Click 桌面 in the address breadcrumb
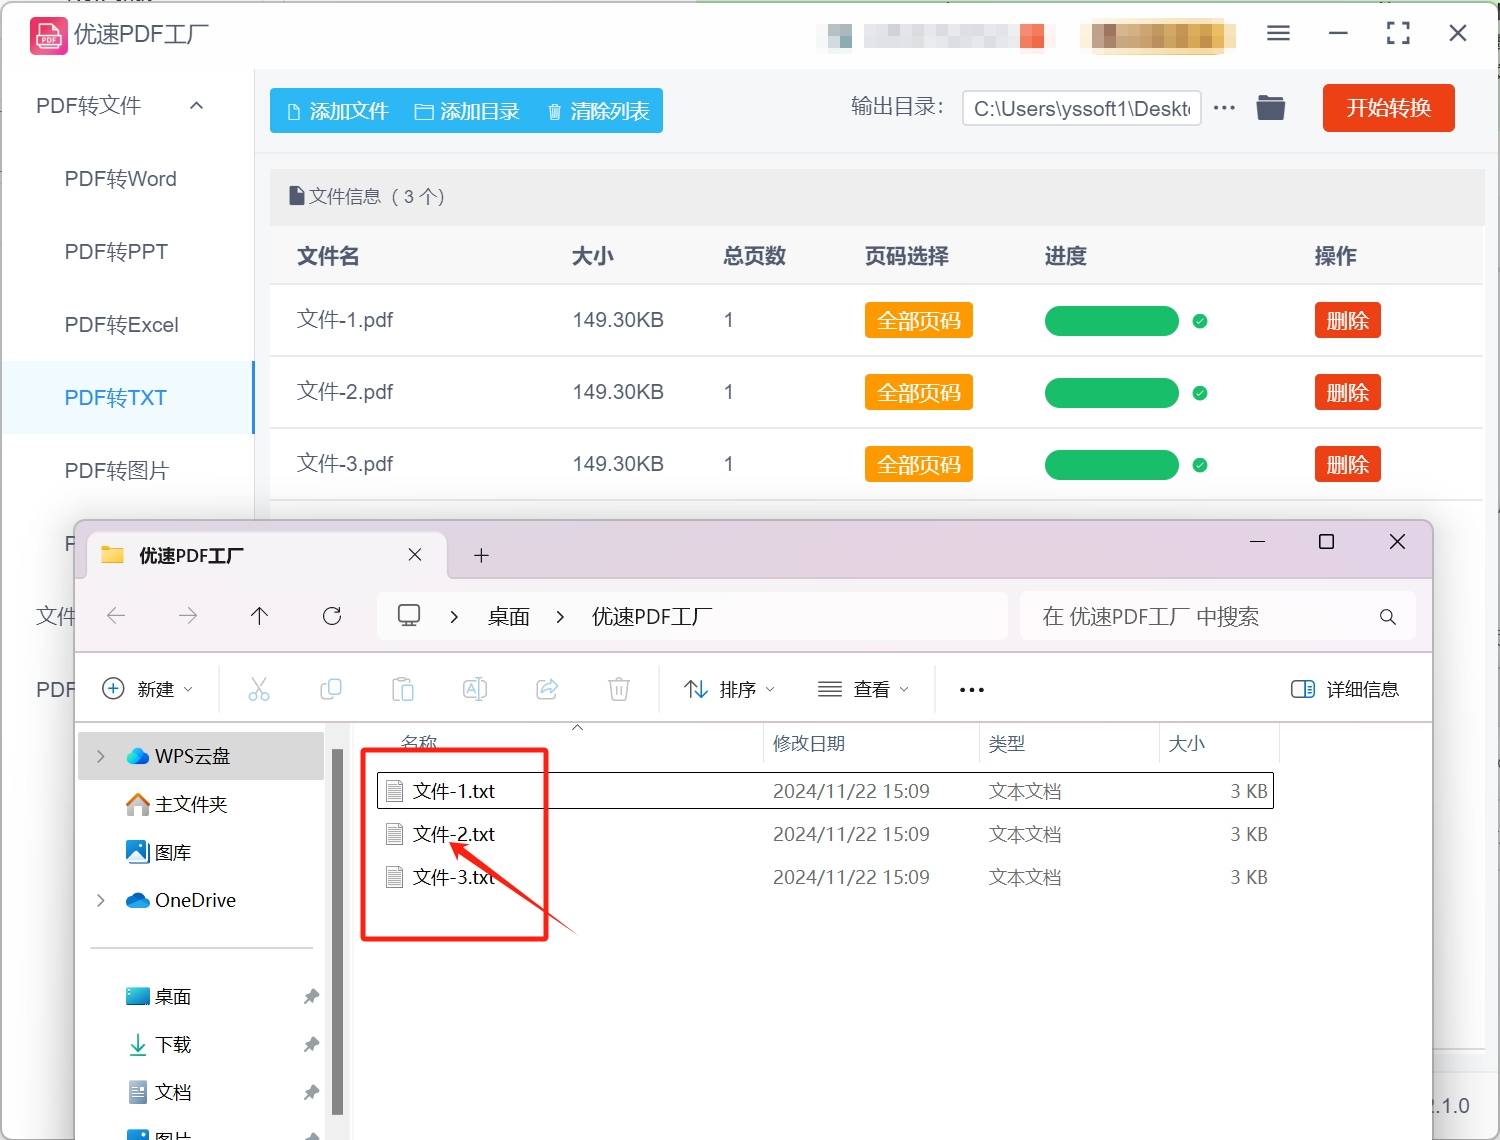 coord(508,617)
